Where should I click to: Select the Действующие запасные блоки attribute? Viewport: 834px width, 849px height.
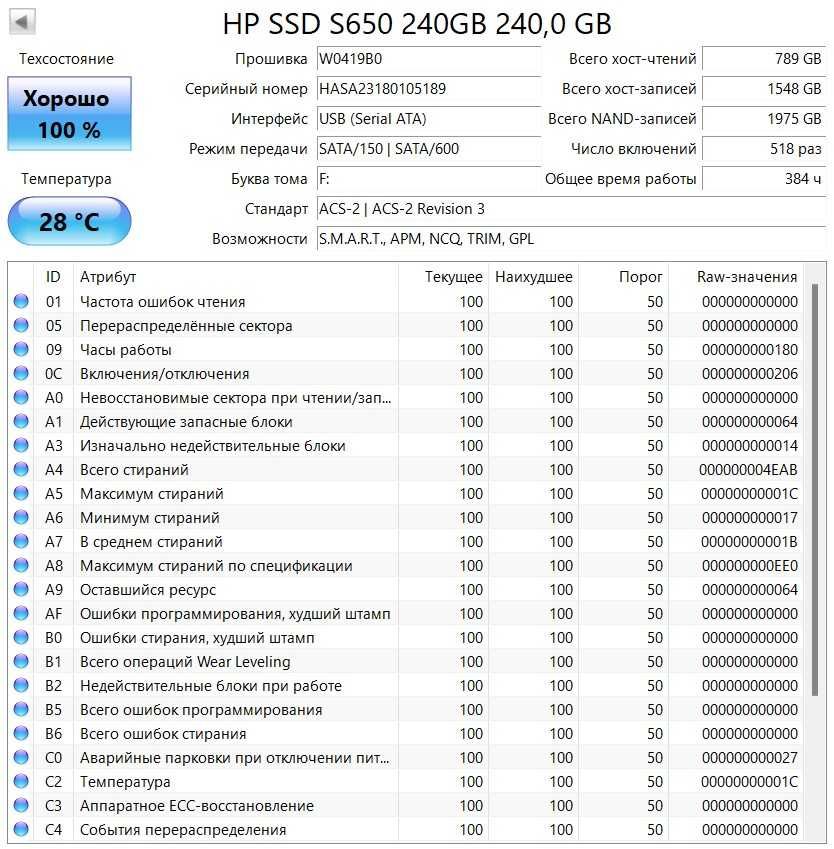tap(406, 422)
